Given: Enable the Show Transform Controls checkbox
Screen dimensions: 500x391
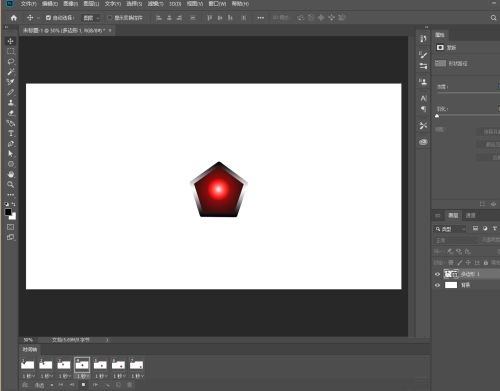Looking at the screenshot, I should [x=110, y=18].
